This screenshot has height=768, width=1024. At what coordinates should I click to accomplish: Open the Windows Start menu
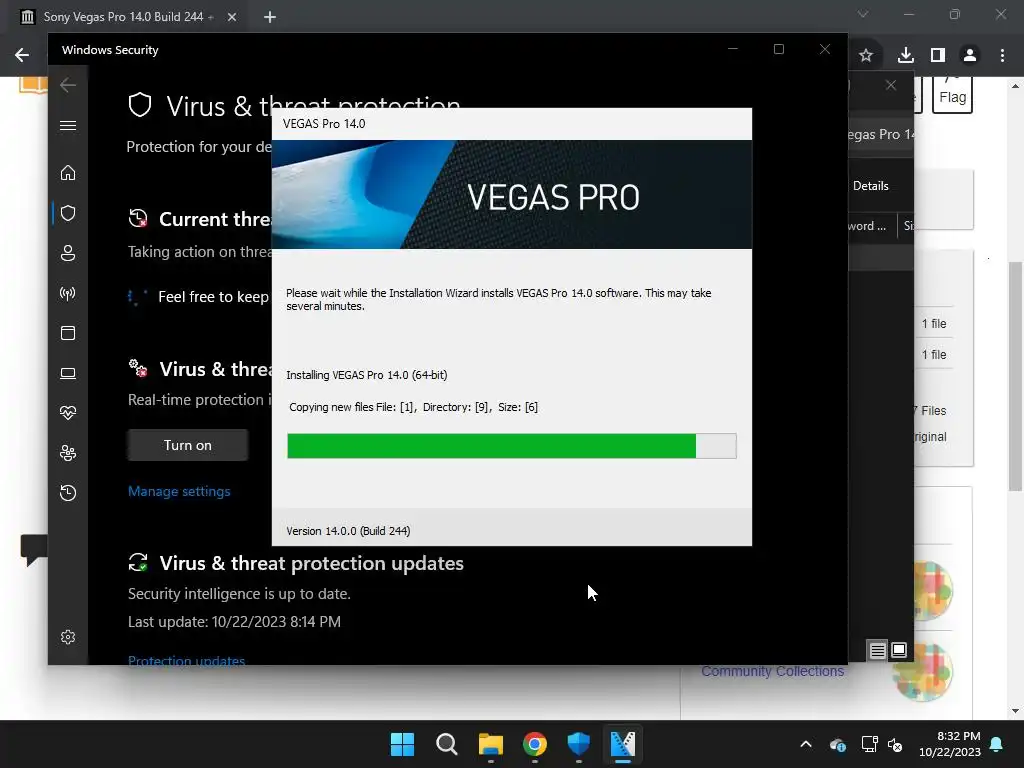(x=402, y=744)
